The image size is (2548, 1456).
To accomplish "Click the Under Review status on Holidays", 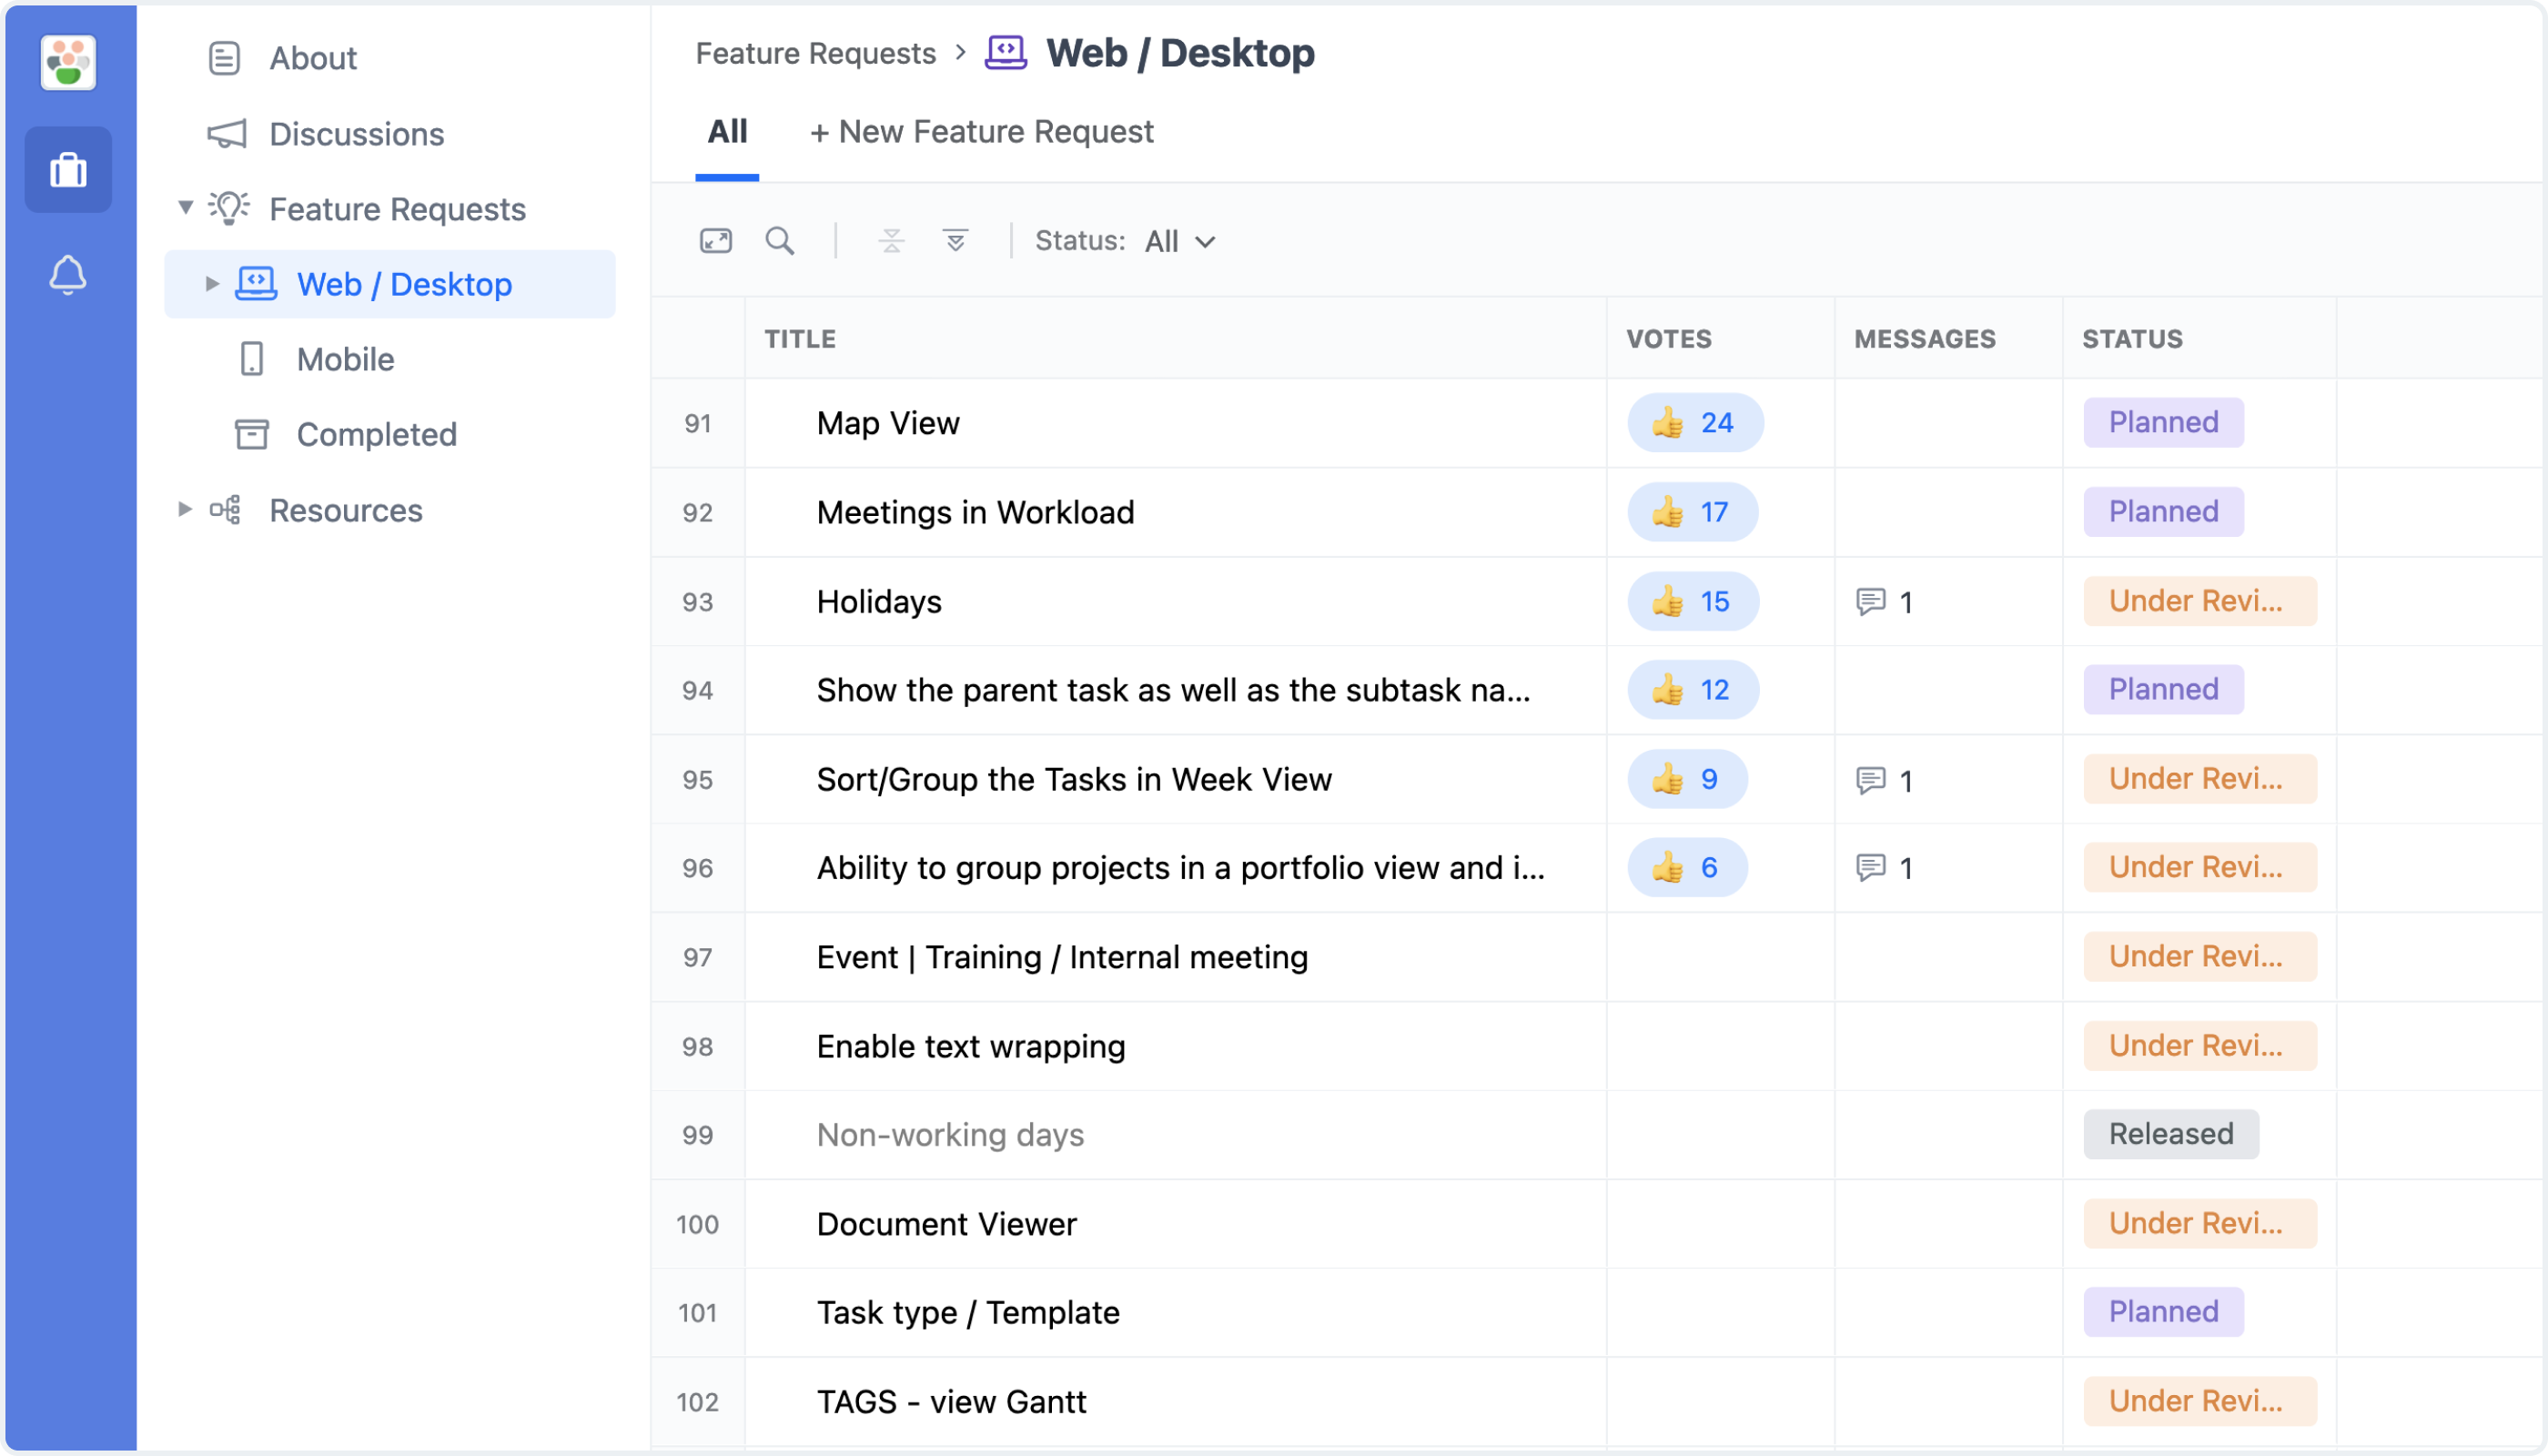I will coord(2200,601).
